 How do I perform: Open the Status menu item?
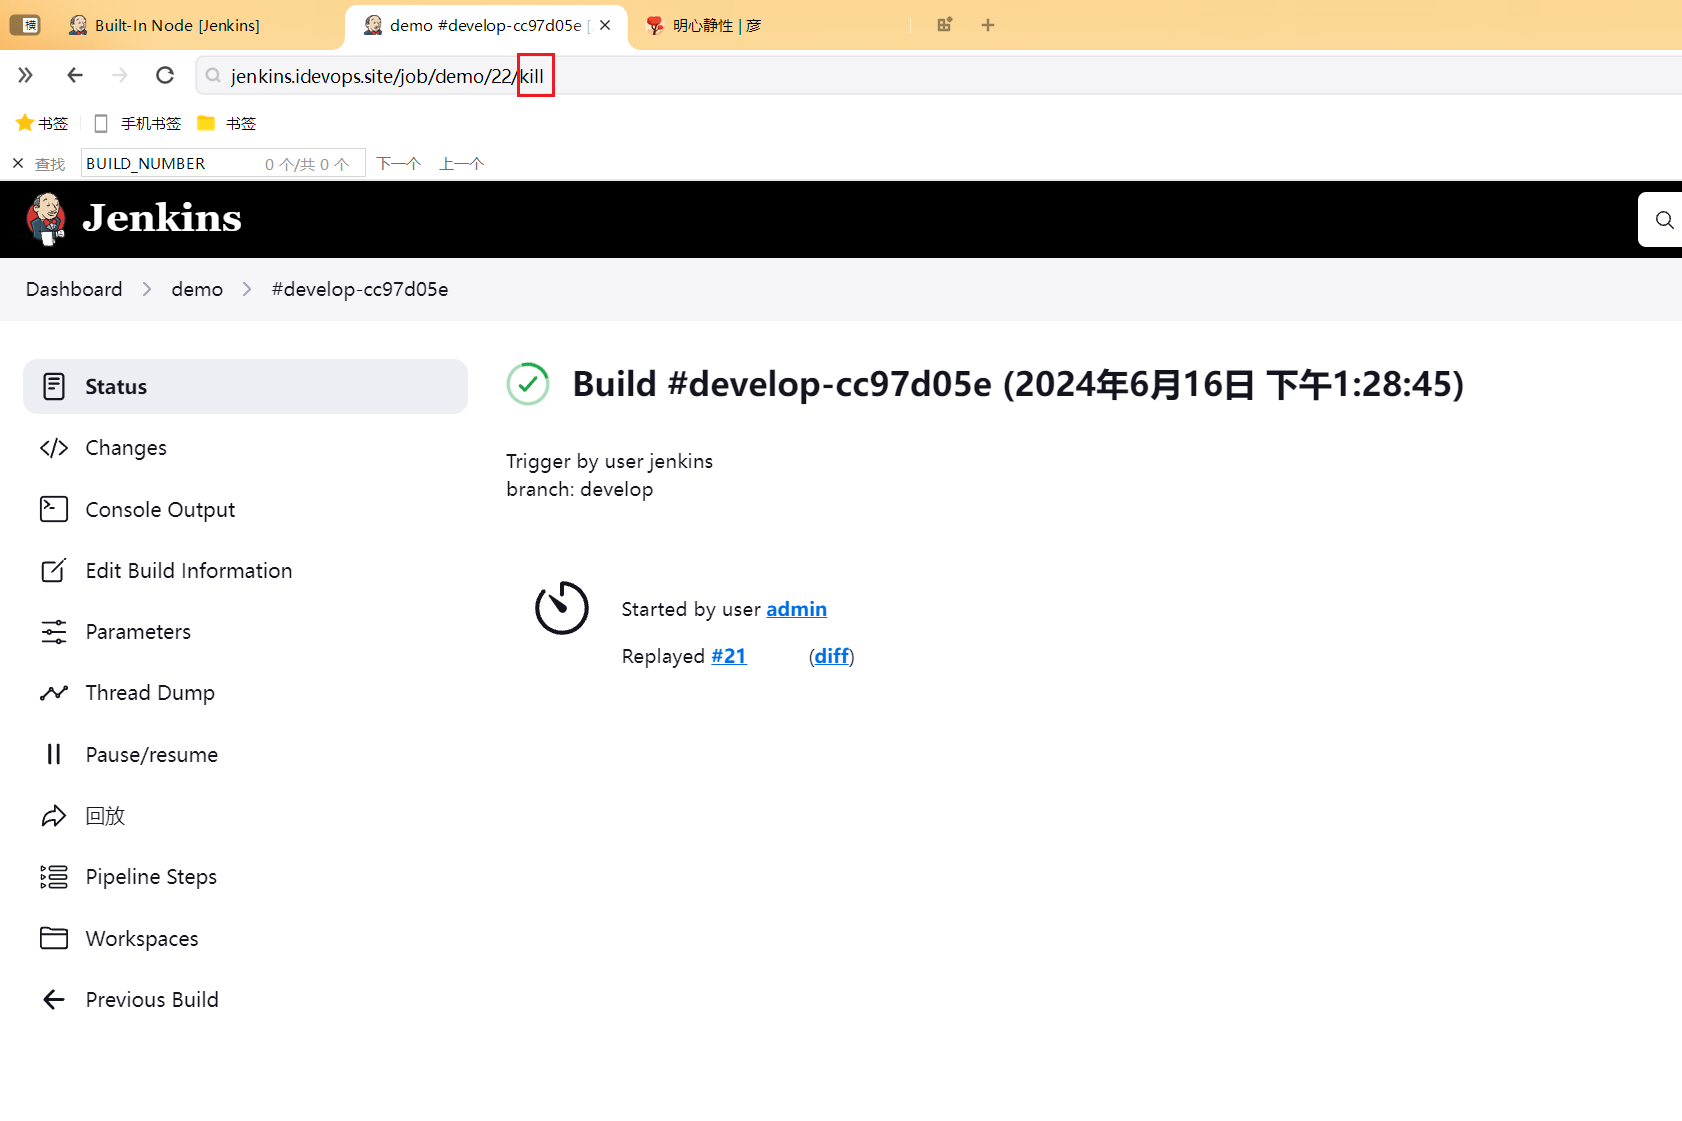tap(245, 386)
